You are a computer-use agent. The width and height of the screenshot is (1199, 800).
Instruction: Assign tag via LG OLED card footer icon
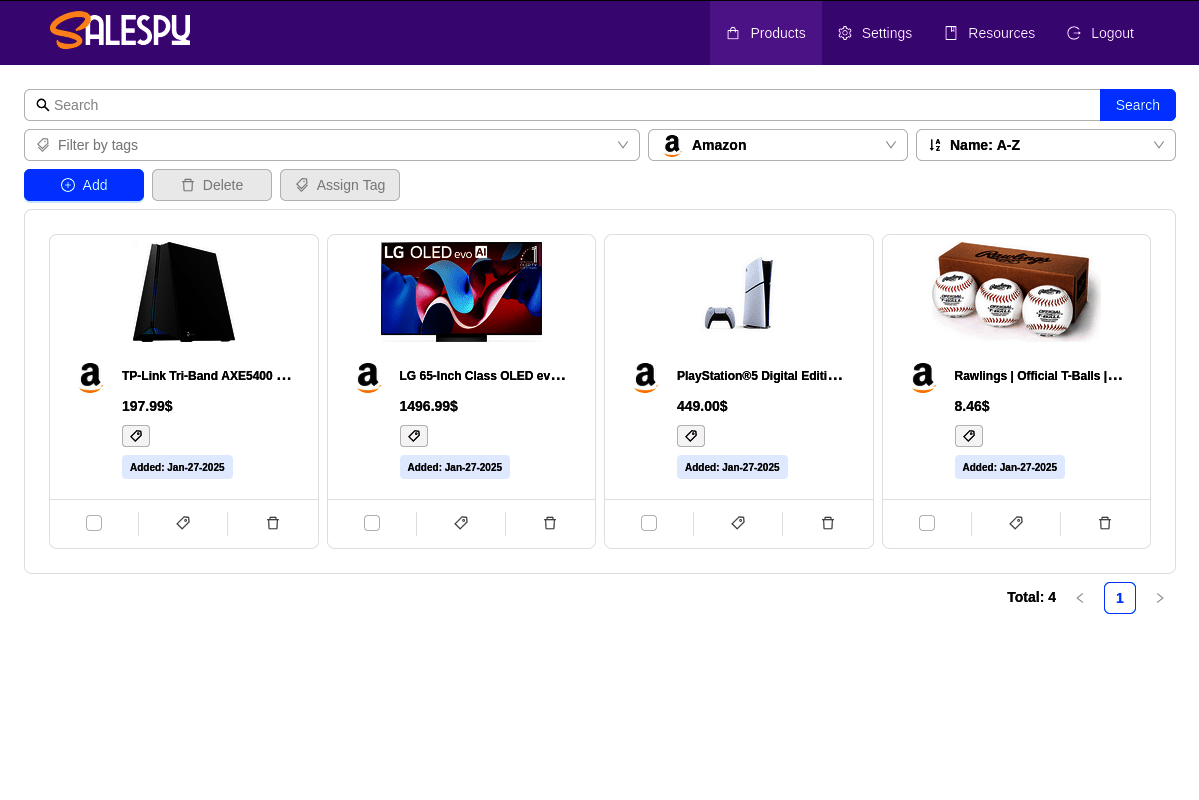point(461,523)
